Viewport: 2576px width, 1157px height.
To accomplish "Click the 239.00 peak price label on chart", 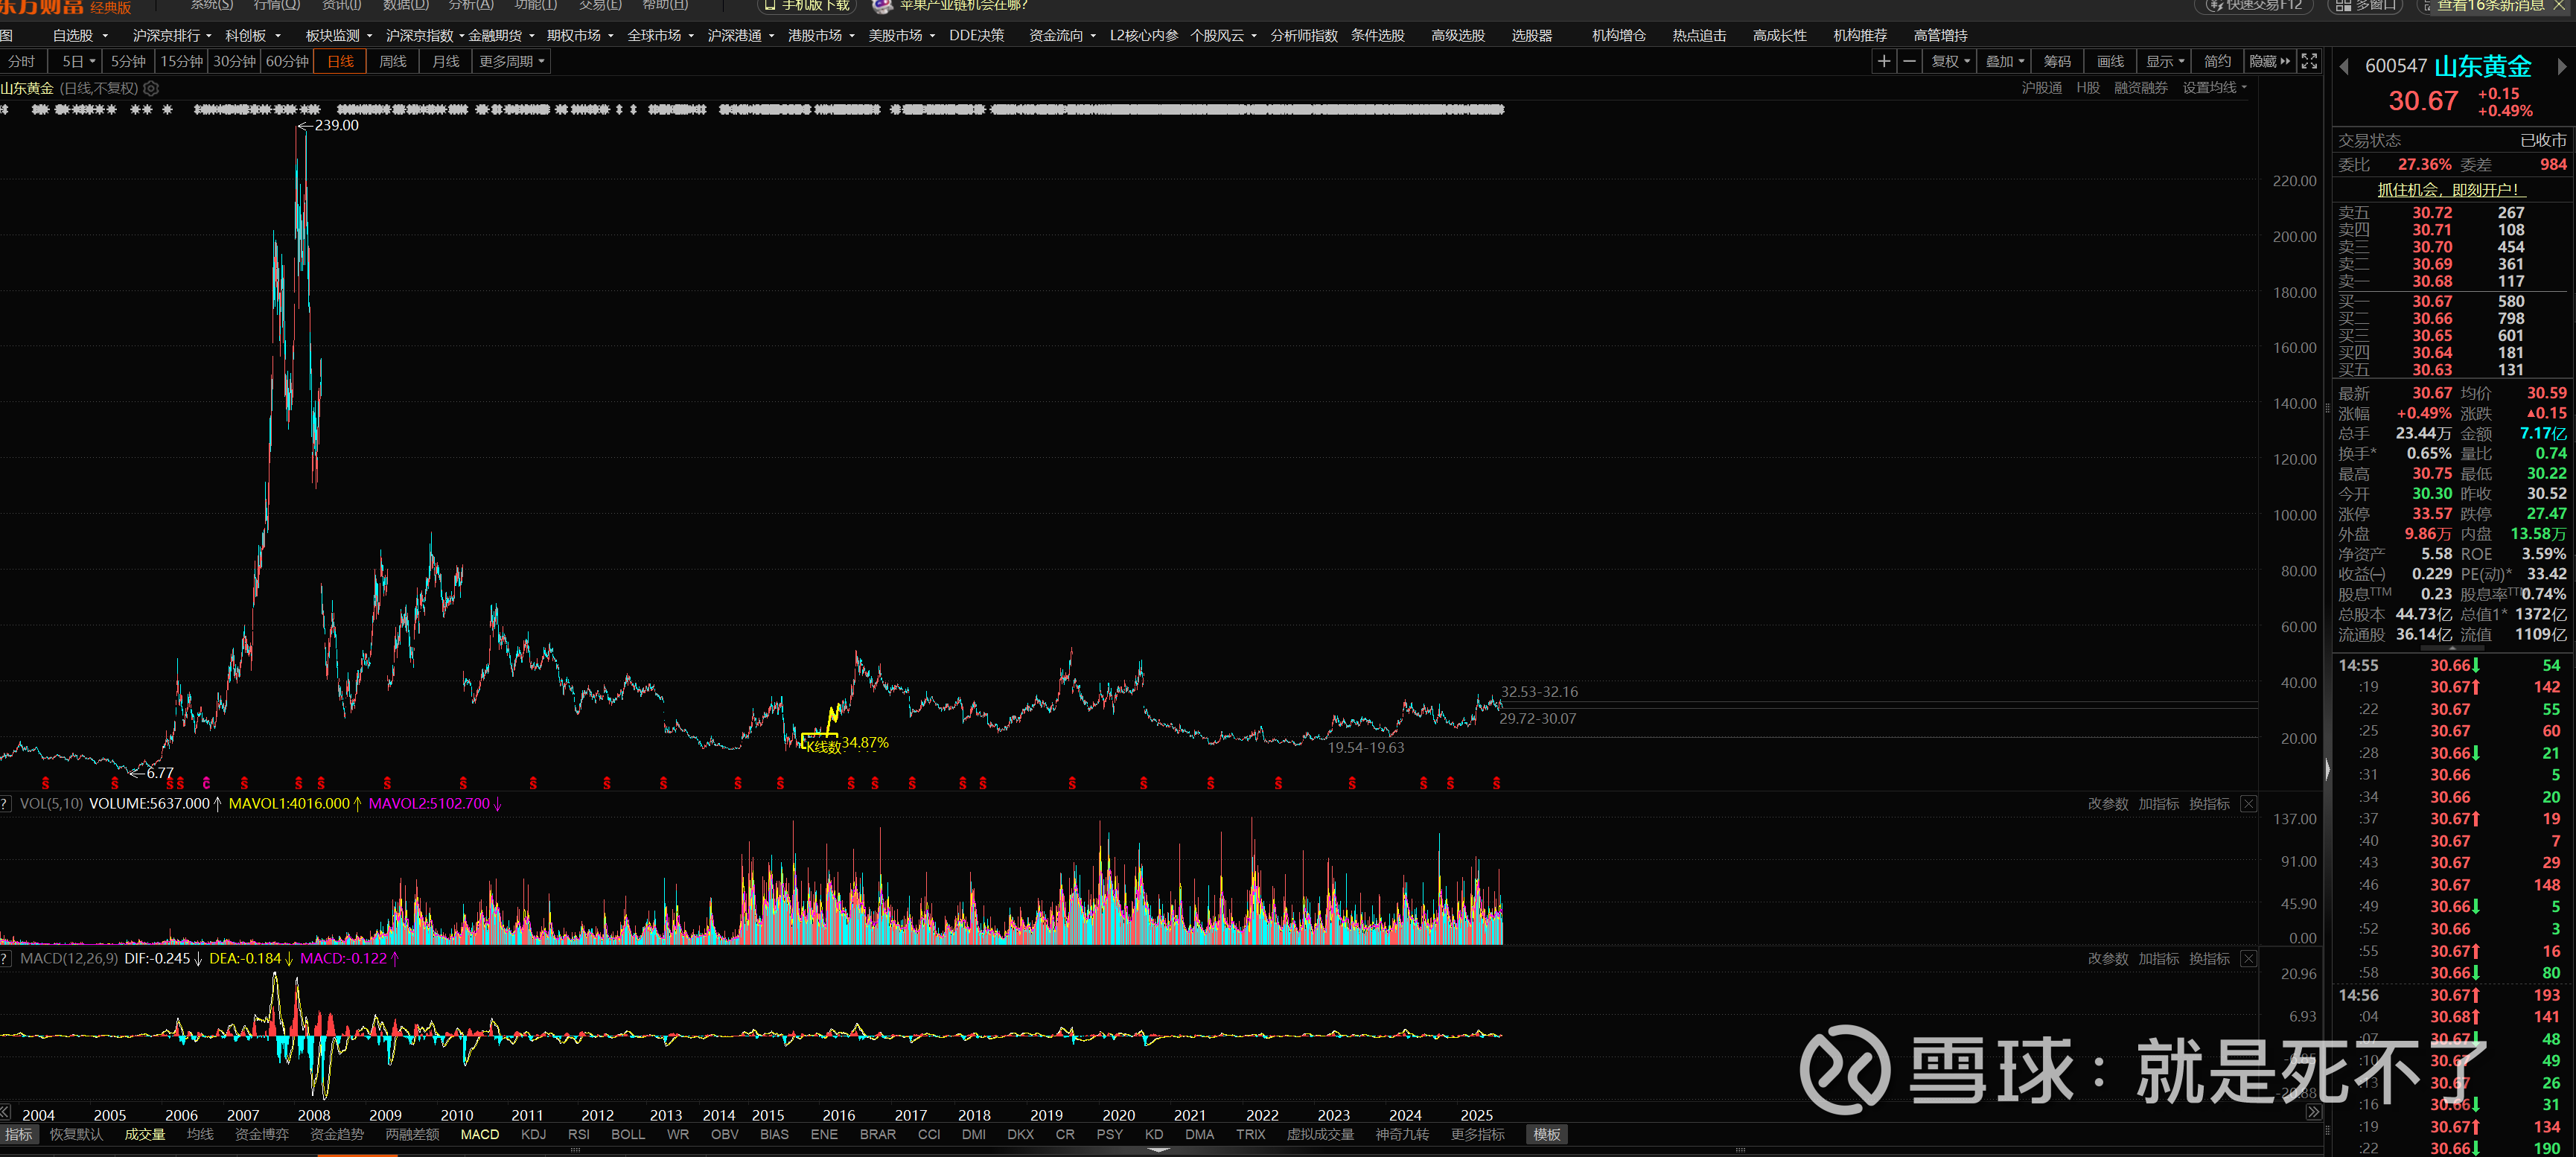I will click(336, 126).
